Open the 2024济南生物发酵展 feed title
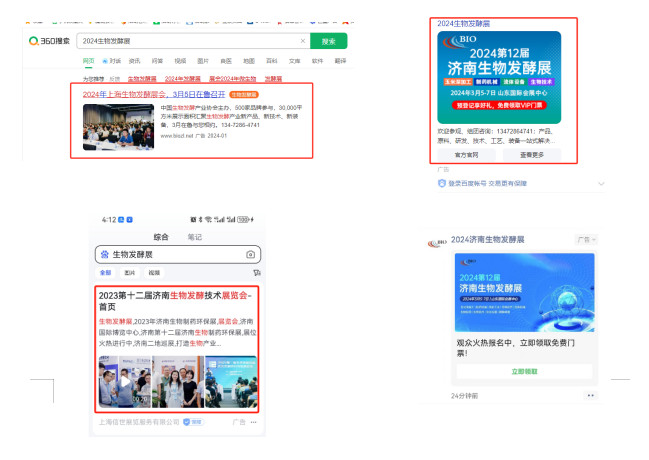 (488, 240)
